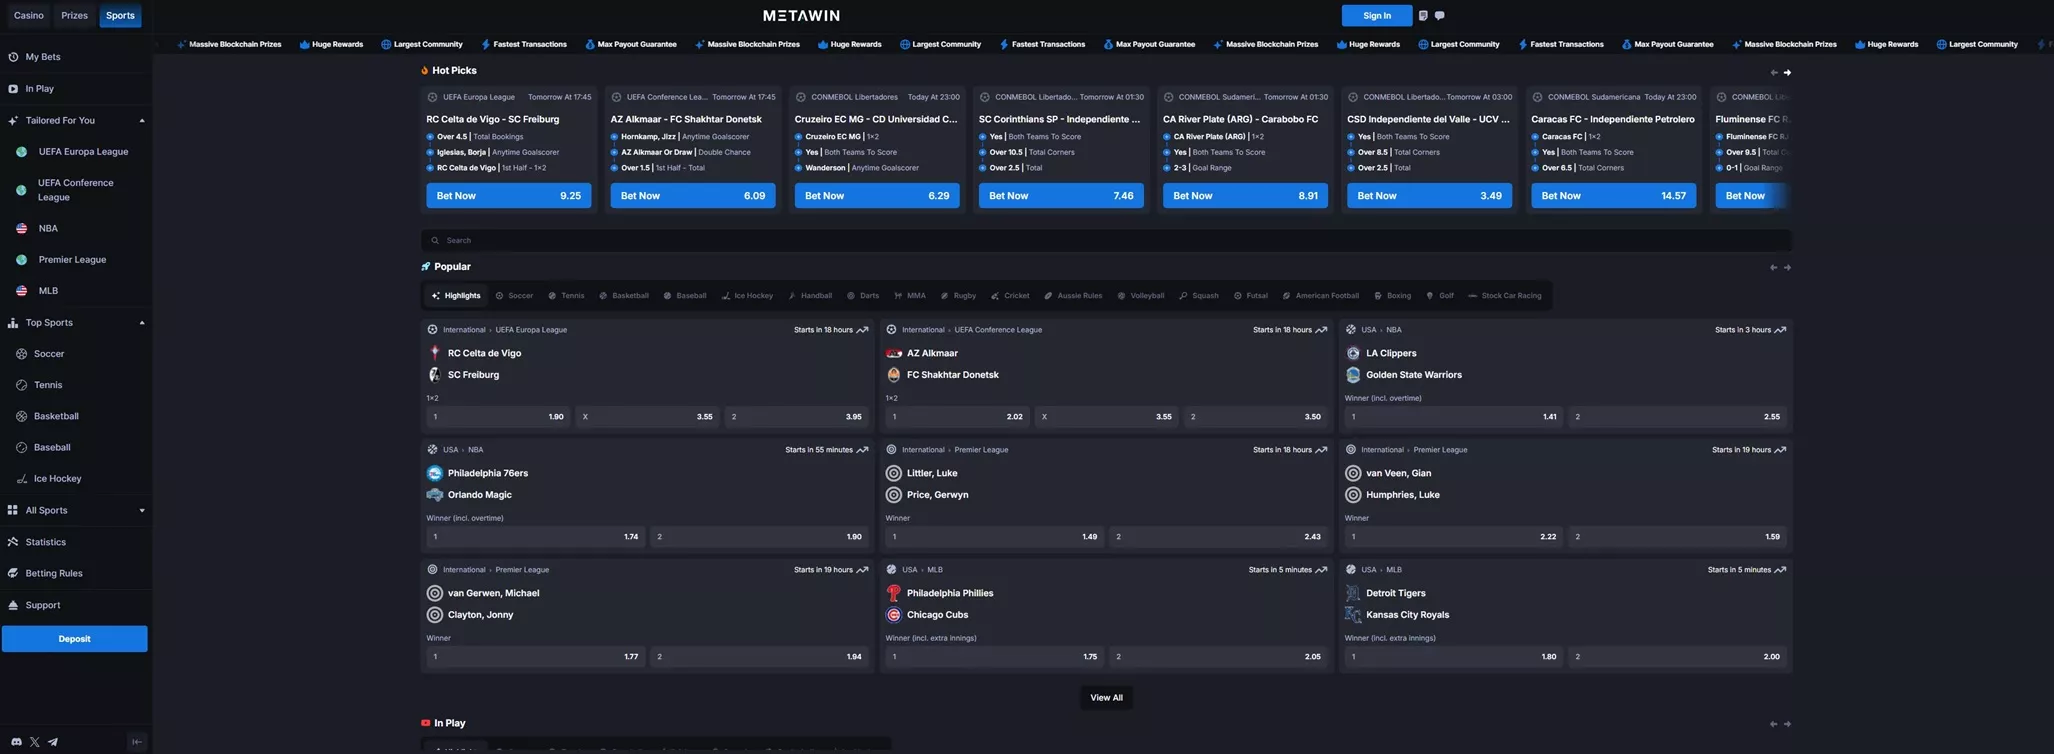The width and height of the screenshot is (2054, 754).
Task: Switch to the Prizes tab
Action: pyautogui.click(x=74, y=16)
